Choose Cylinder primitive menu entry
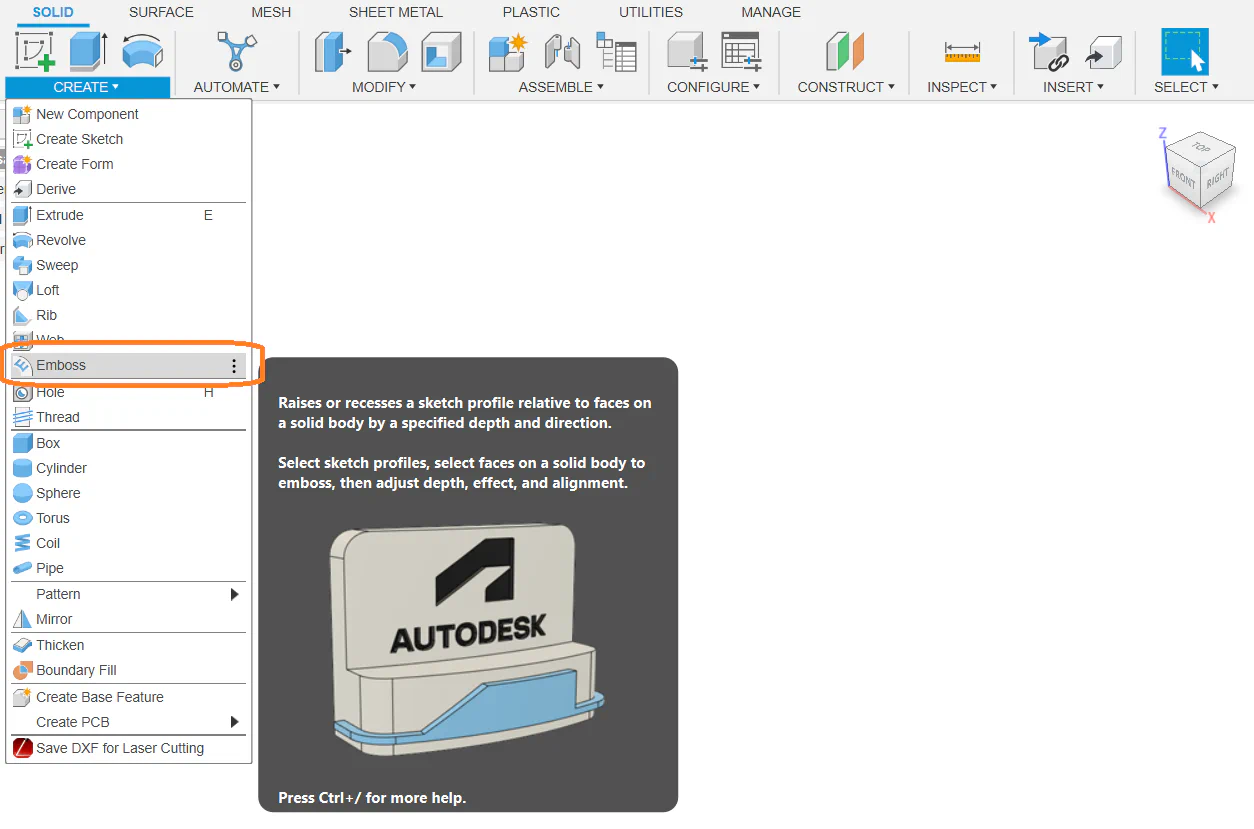The image size is (1254, 829). 128,468
